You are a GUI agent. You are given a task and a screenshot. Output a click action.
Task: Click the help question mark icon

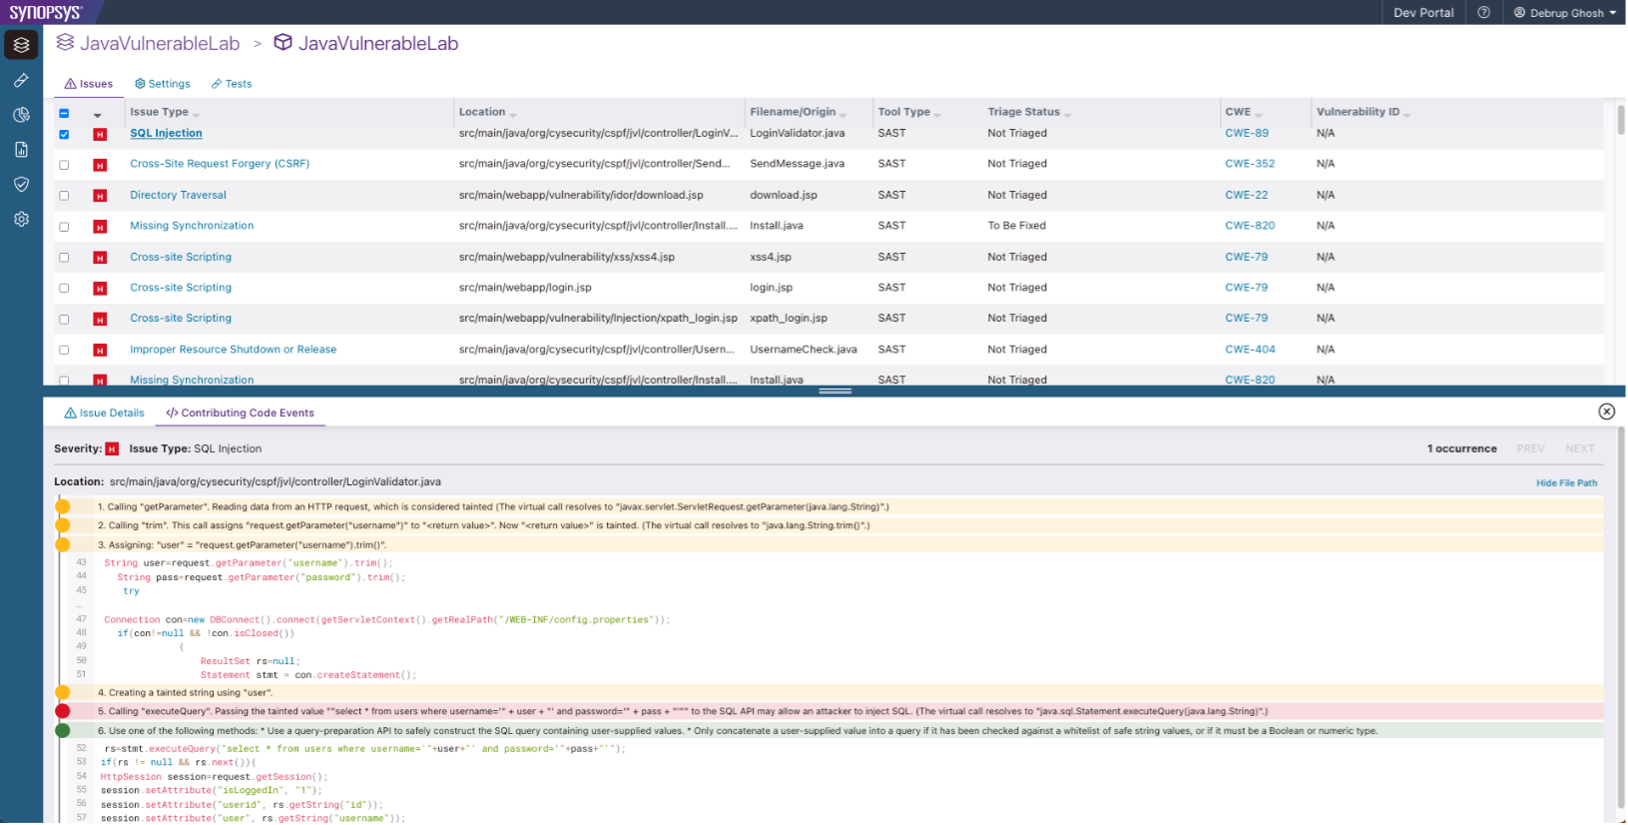click(1484, 13)
